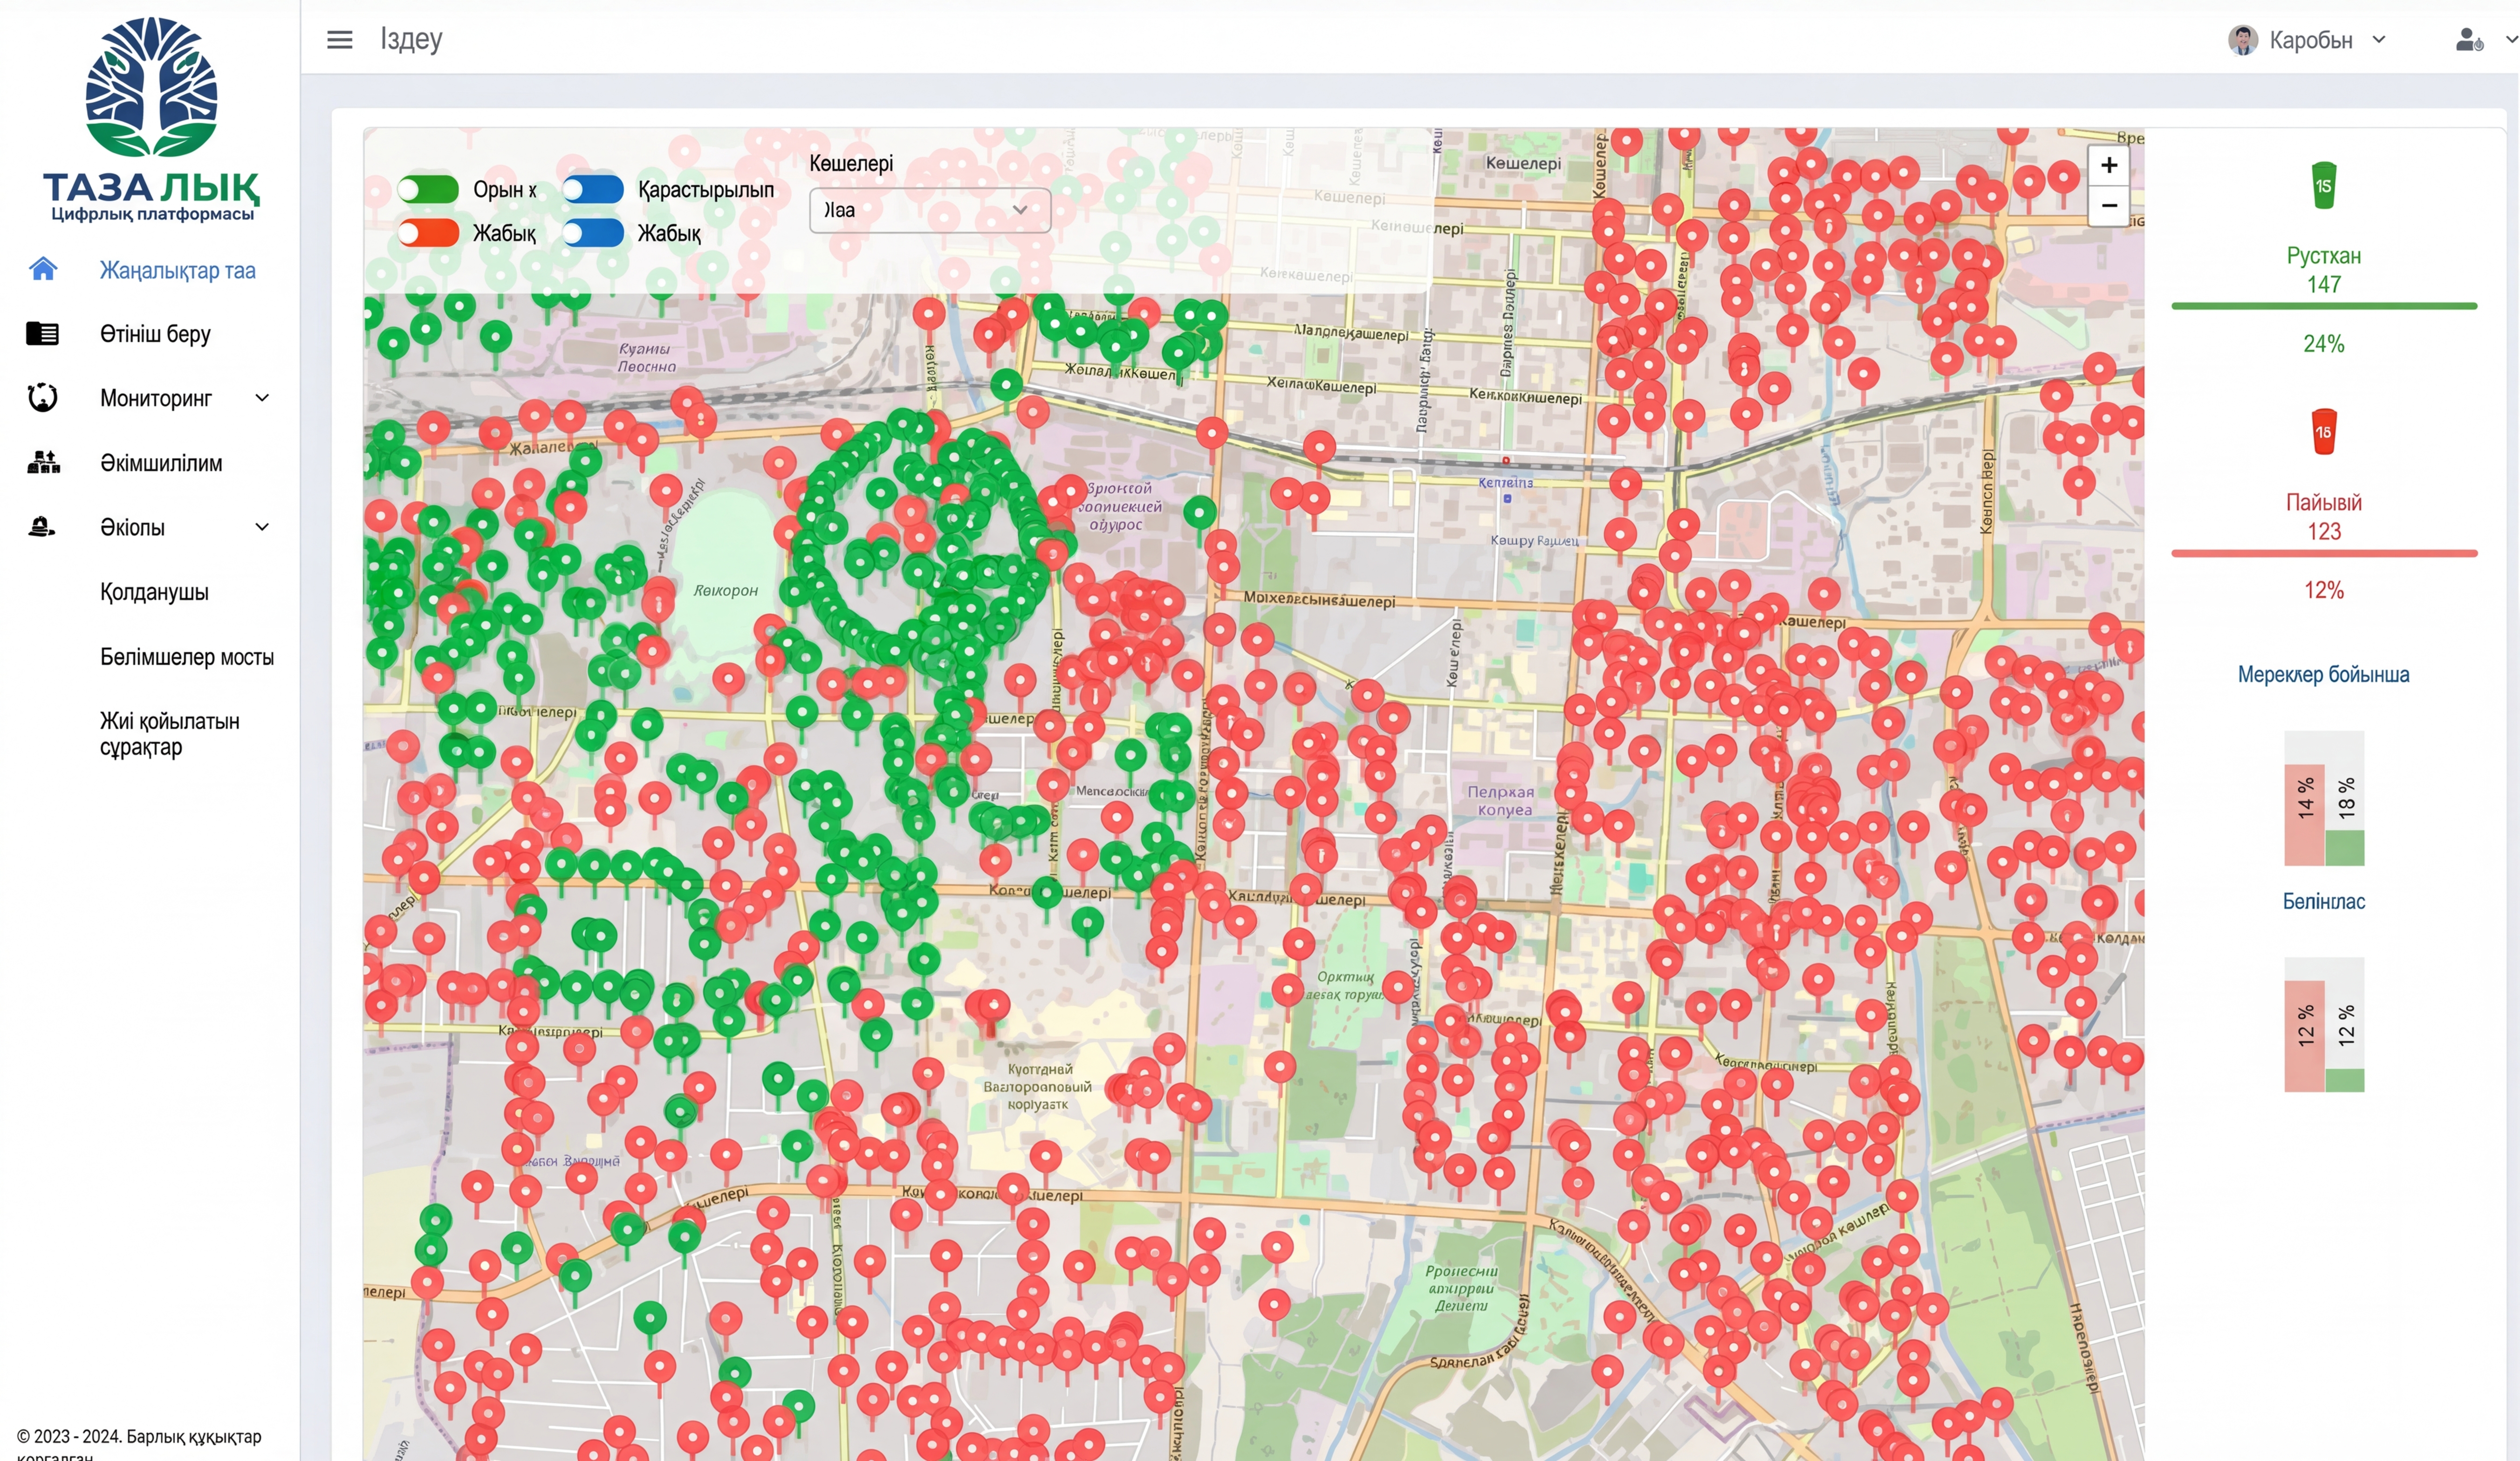Open Қолданушы menu item
Image resolution: width=2520 pixels, height=1461 pixels.
pos(154,592)
